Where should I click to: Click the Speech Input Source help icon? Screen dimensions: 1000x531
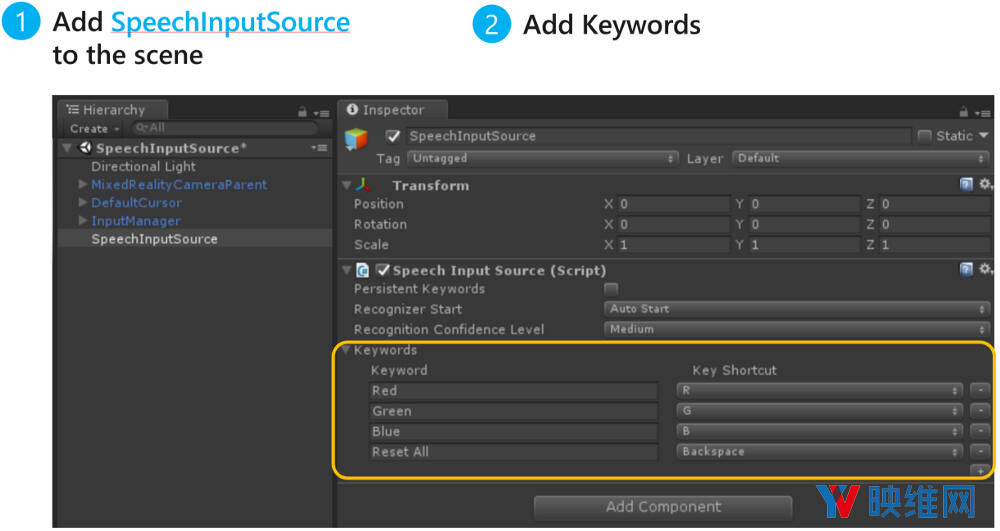click(966, 270)
